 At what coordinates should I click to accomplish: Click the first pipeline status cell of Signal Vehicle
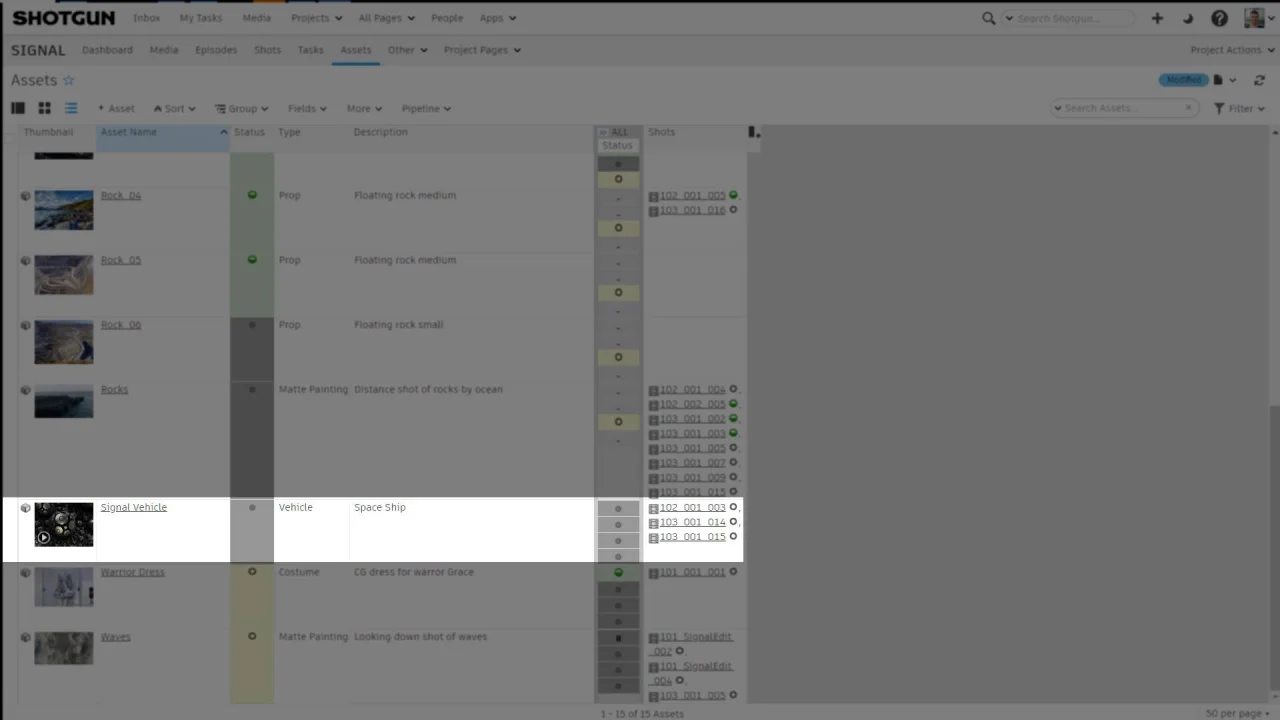(618, 508)
